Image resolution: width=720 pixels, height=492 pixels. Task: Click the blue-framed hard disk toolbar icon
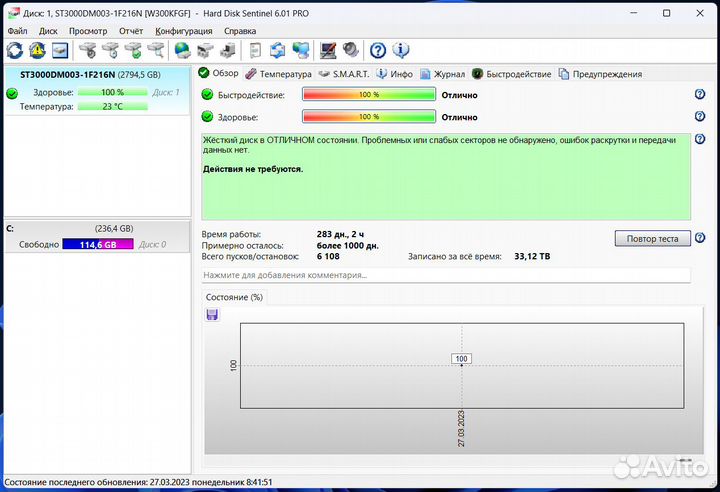pos(60,50)
